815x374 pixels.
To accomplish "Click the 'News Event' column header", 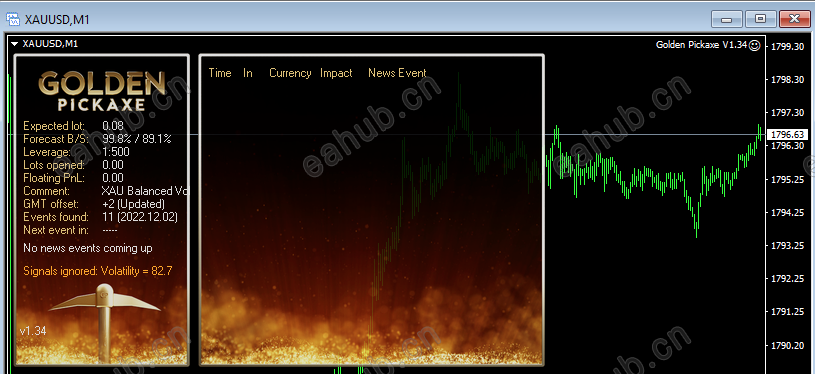I will (397, 73).
